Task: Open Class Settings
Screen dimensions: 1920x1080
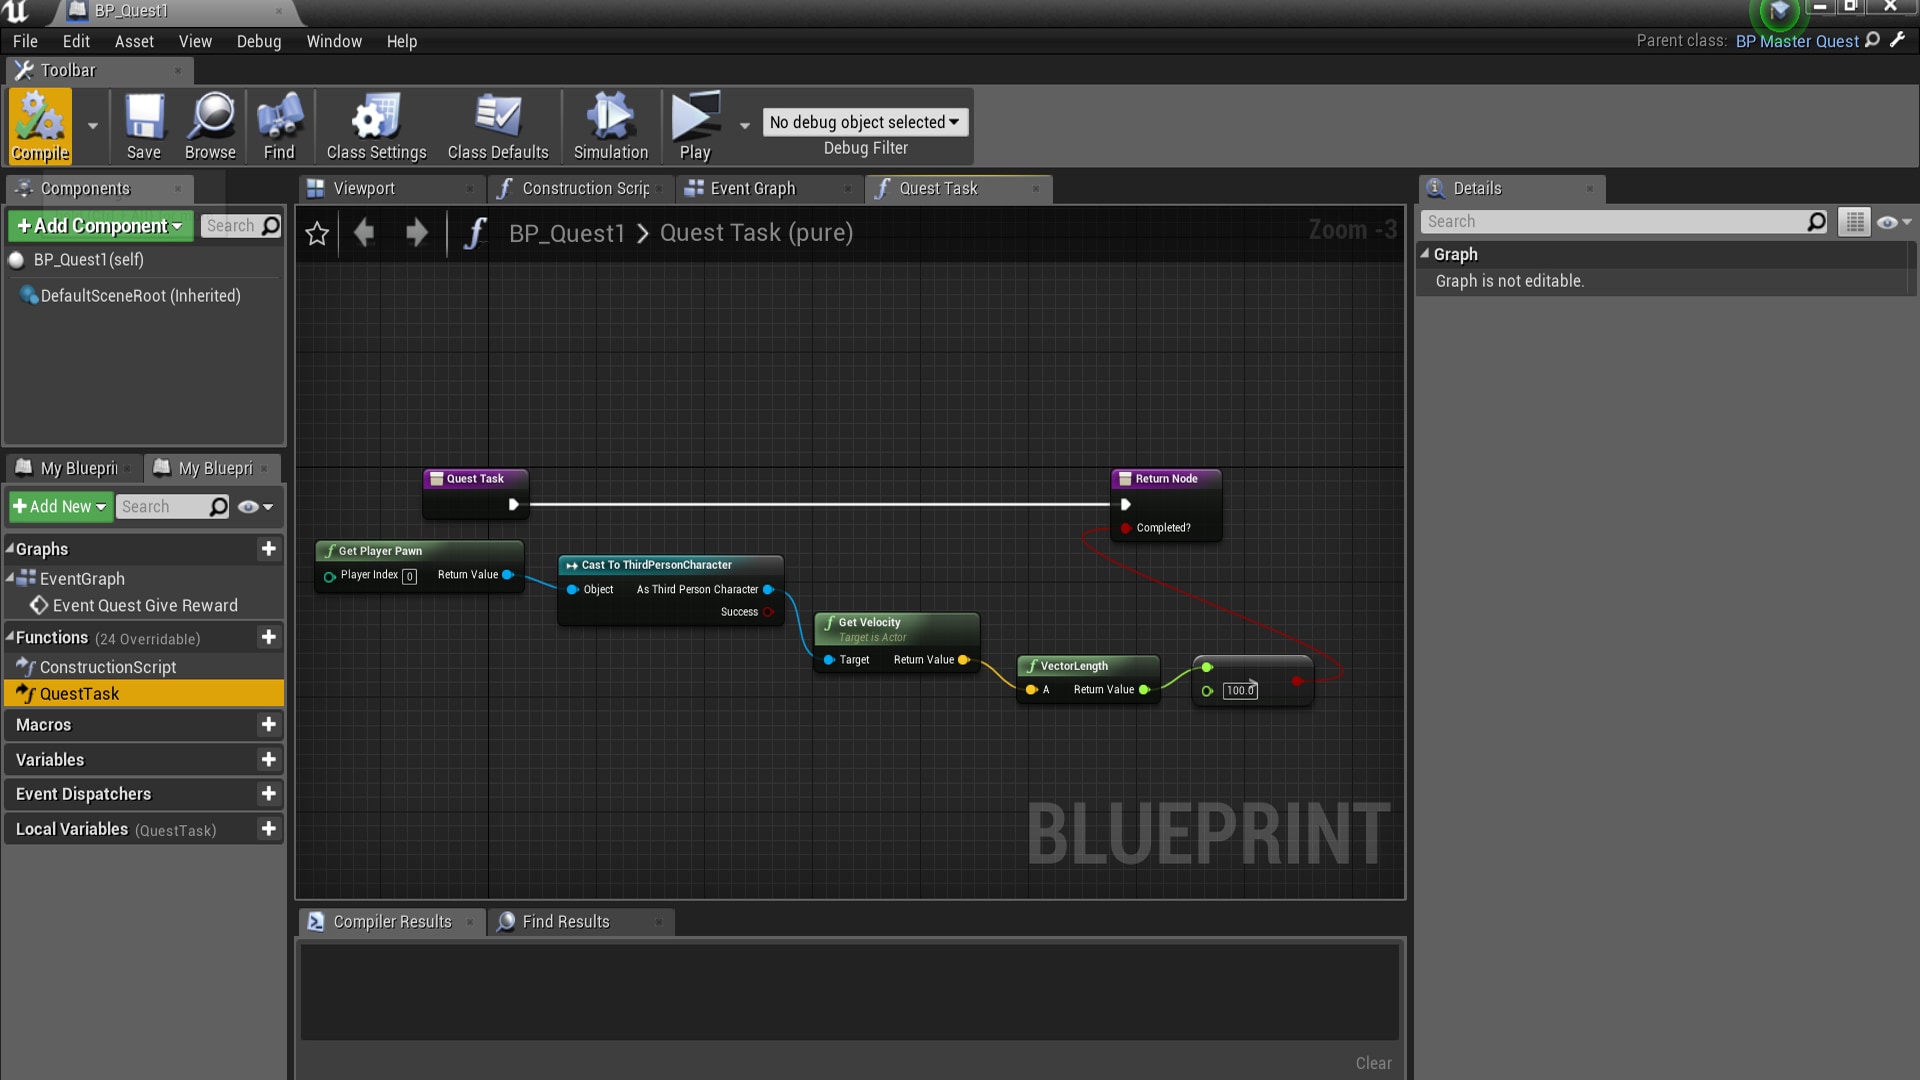Action: point(375,125)
